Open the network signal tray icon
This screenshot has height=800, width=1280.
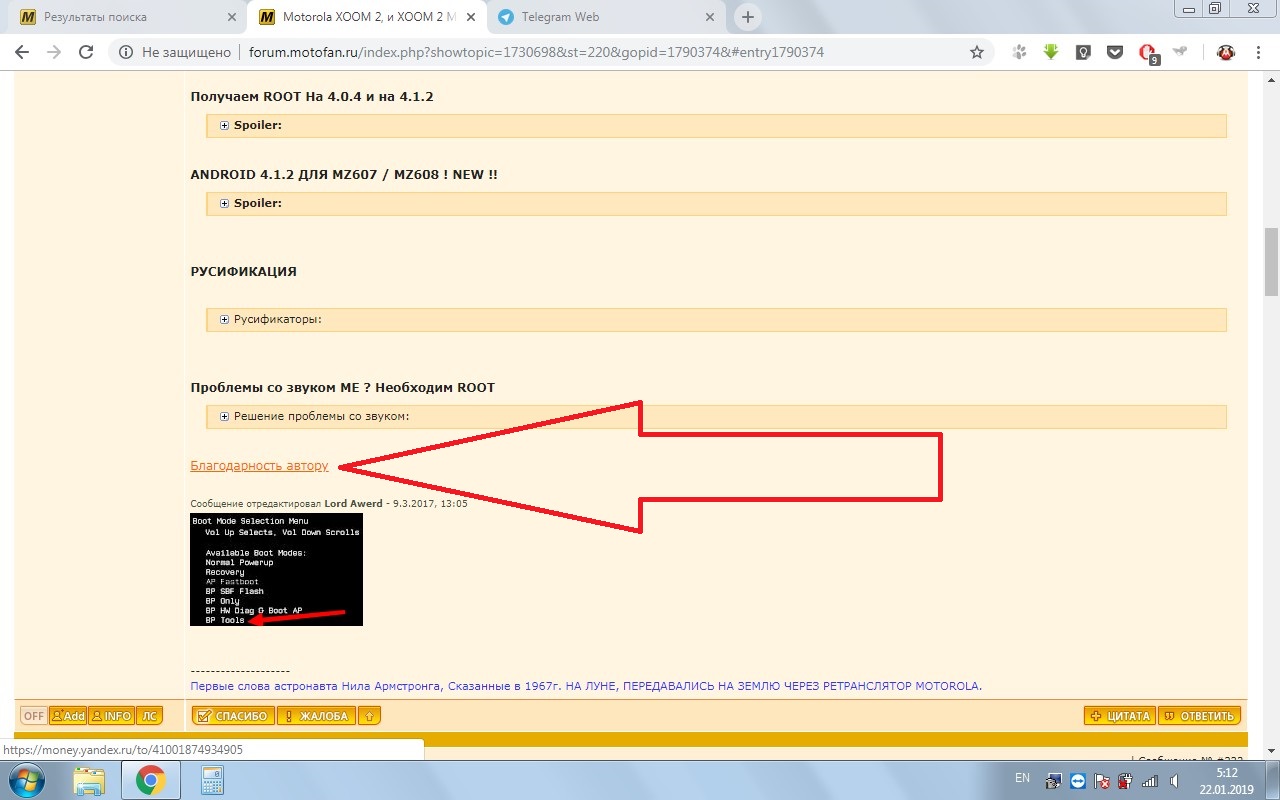point(1150,781)
